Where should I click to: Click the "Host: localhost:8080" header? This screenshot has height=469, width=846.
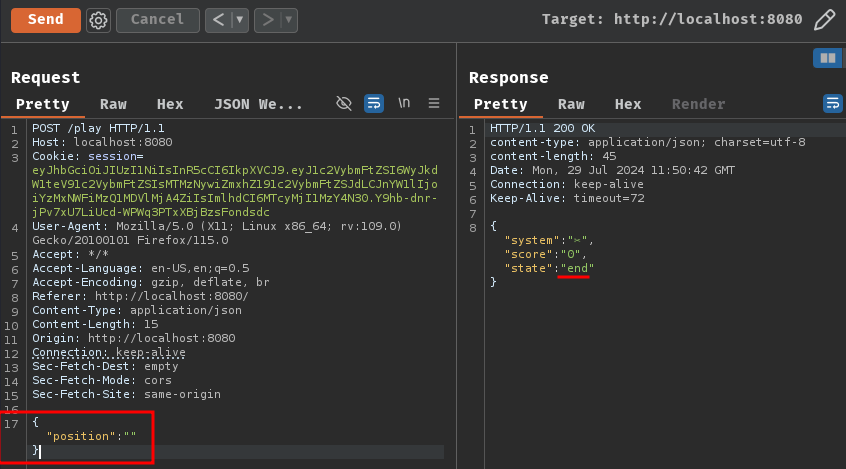[x=102, y=142]
